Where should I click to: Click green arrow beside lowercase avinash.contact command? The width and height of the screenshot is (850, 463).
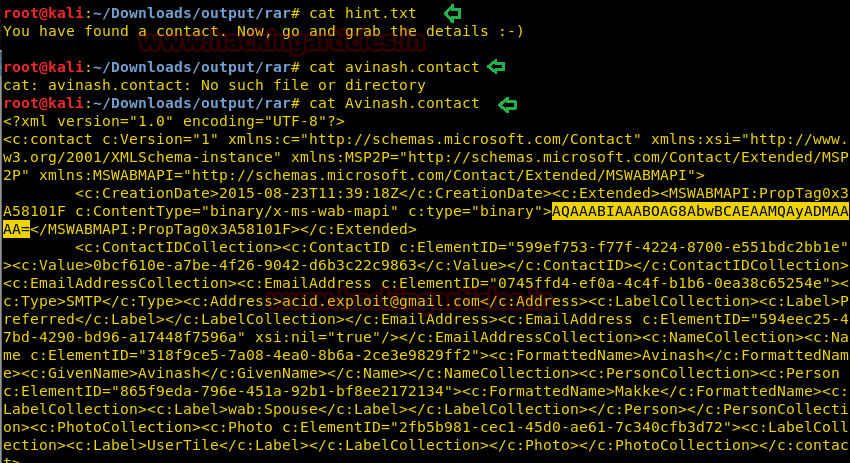tap(496, 67)
